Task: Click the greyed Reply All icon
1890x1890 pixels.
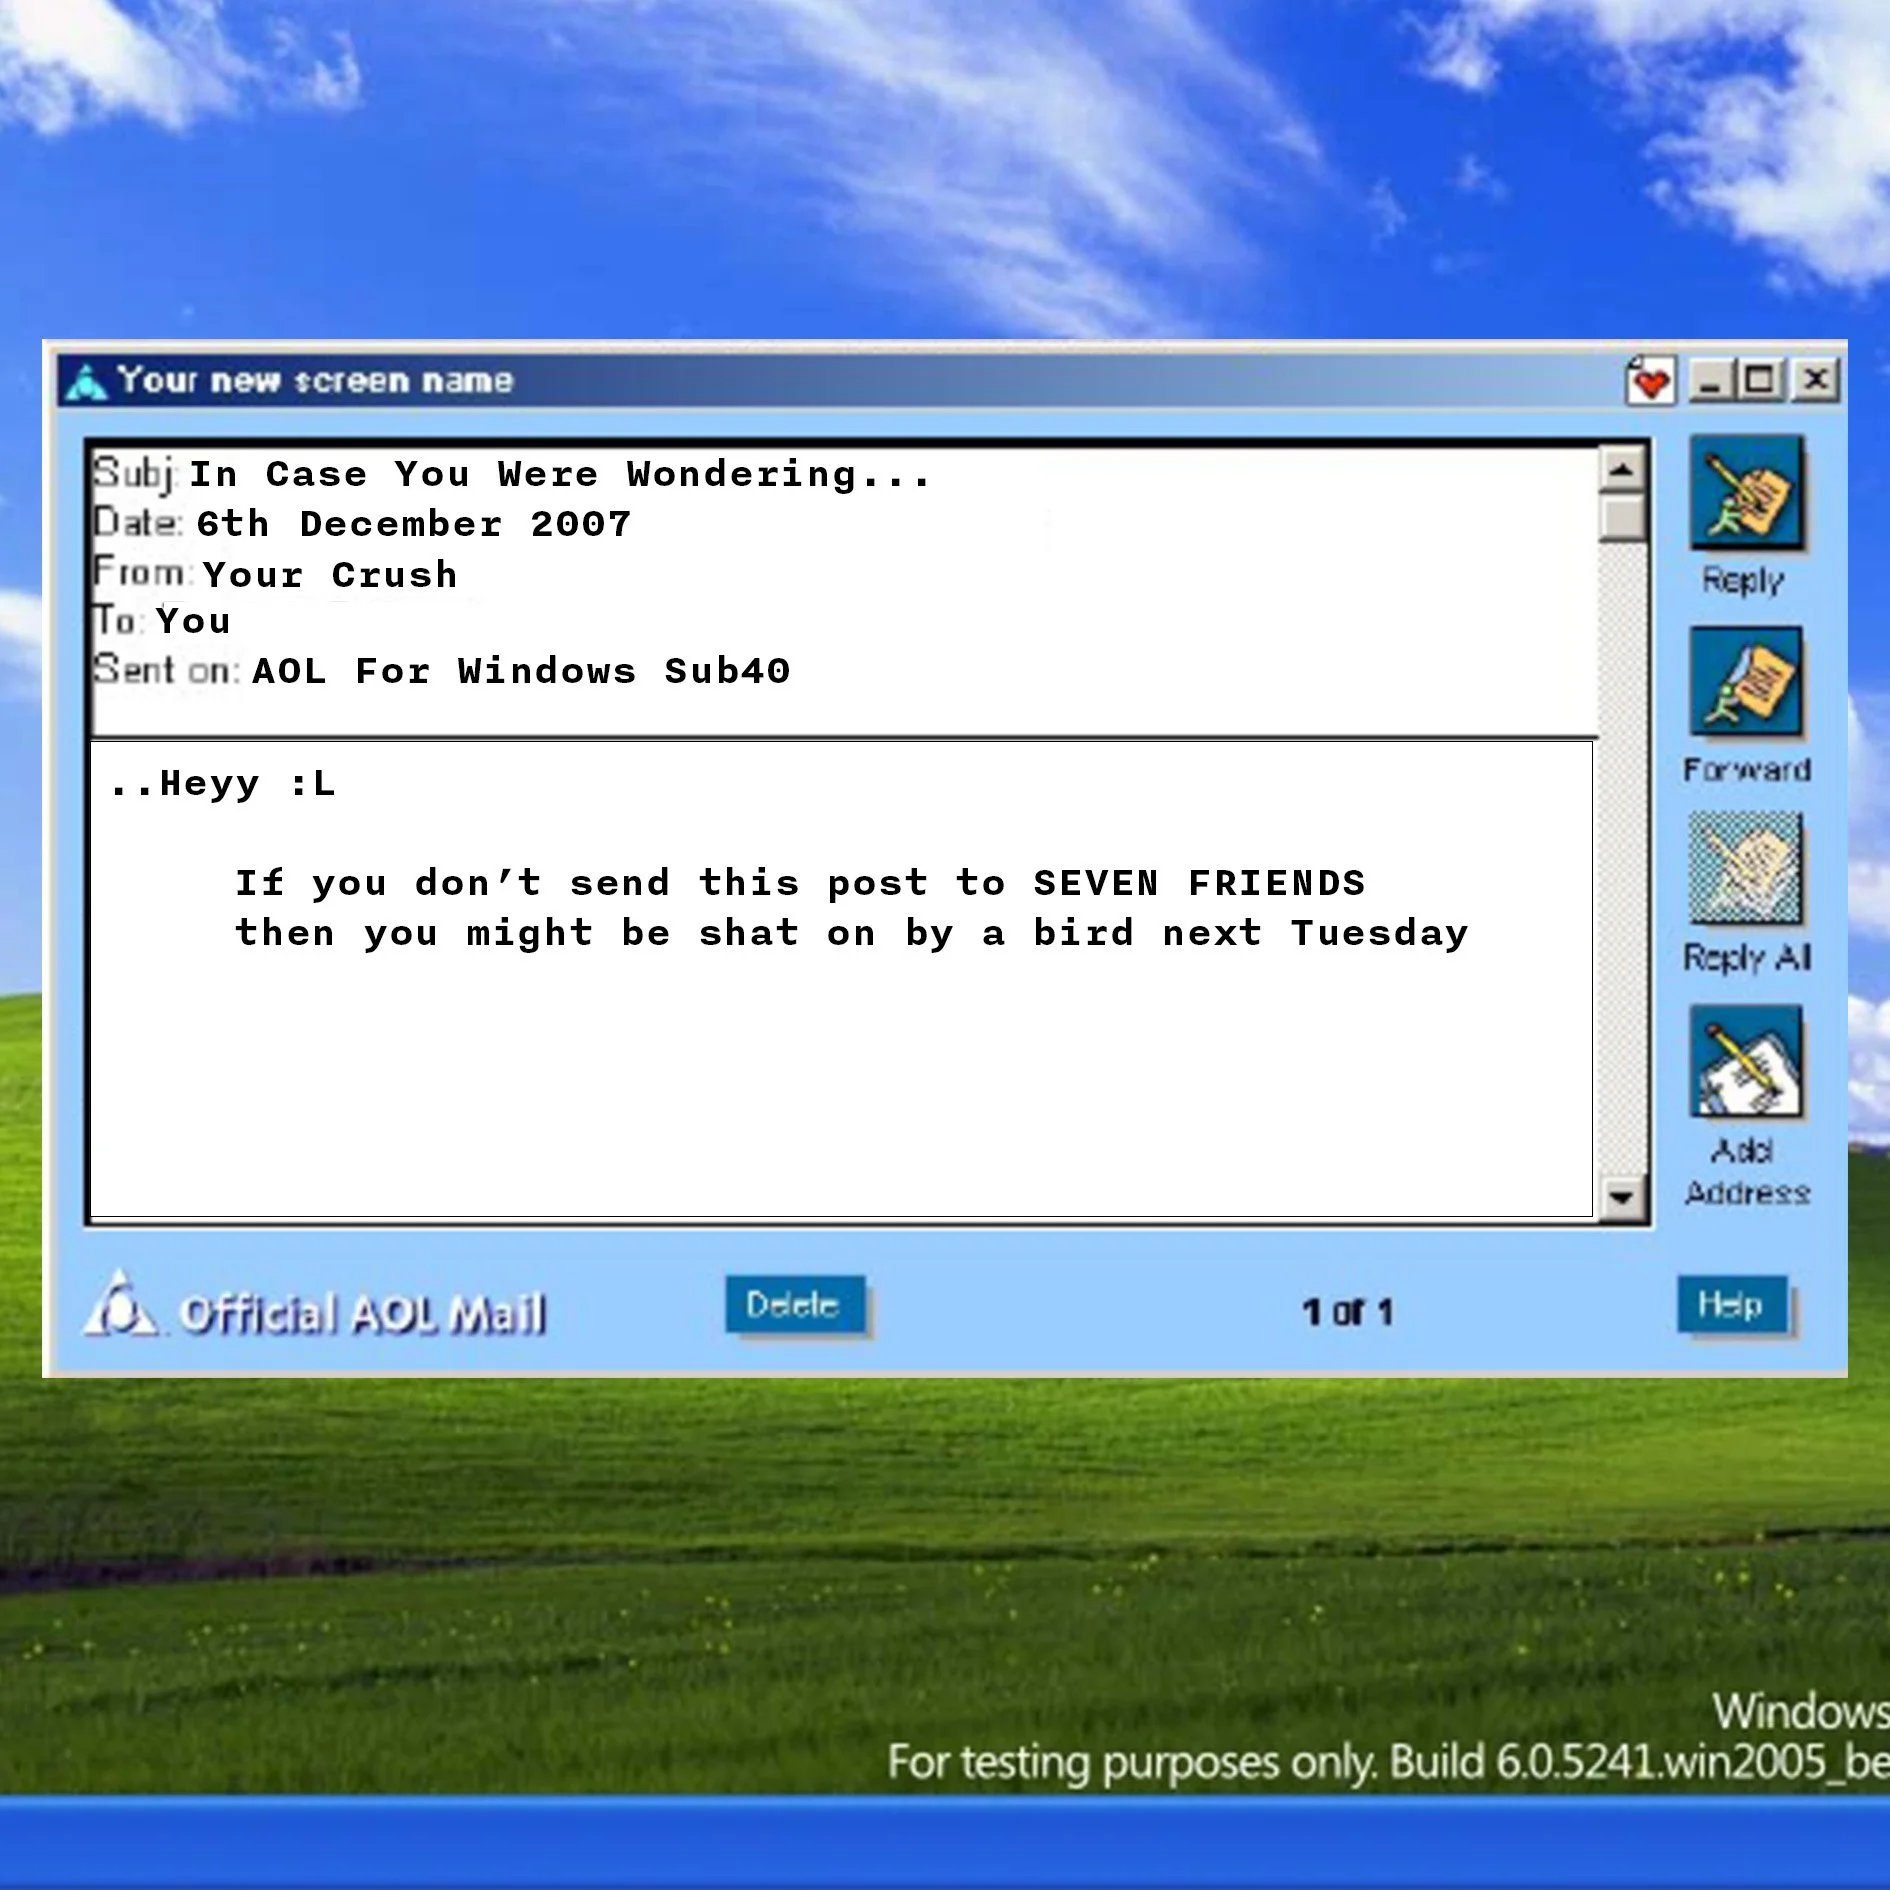Action: [1747, 869]
